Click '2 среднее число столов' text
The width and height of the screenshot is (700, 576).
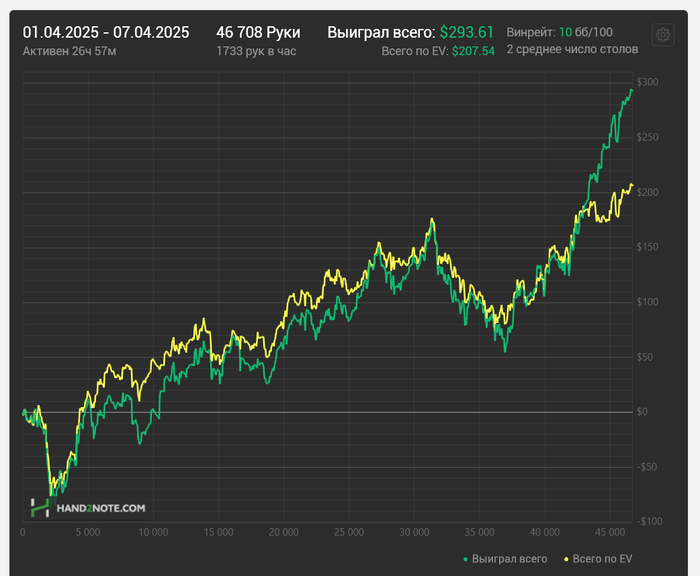pos(572,49)
